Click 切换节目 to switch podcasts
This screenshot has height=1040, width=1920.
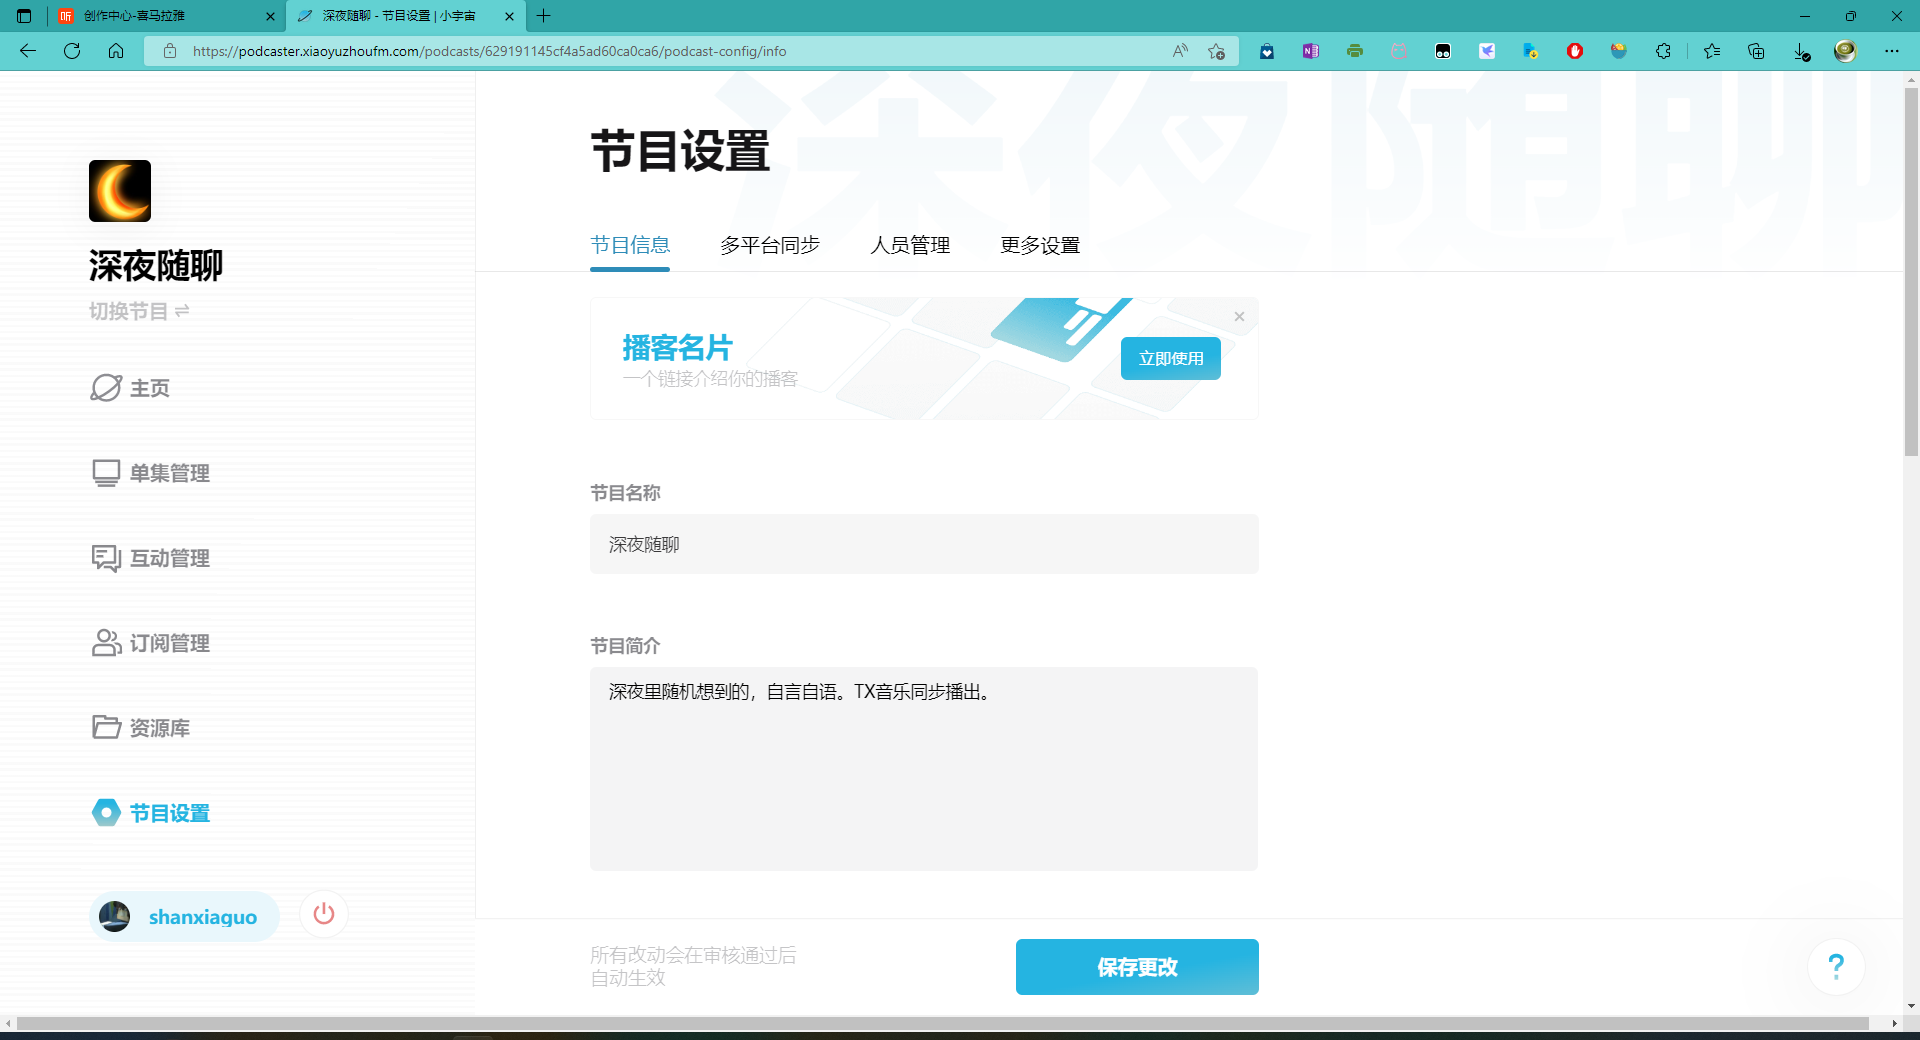tap(139, 311)
